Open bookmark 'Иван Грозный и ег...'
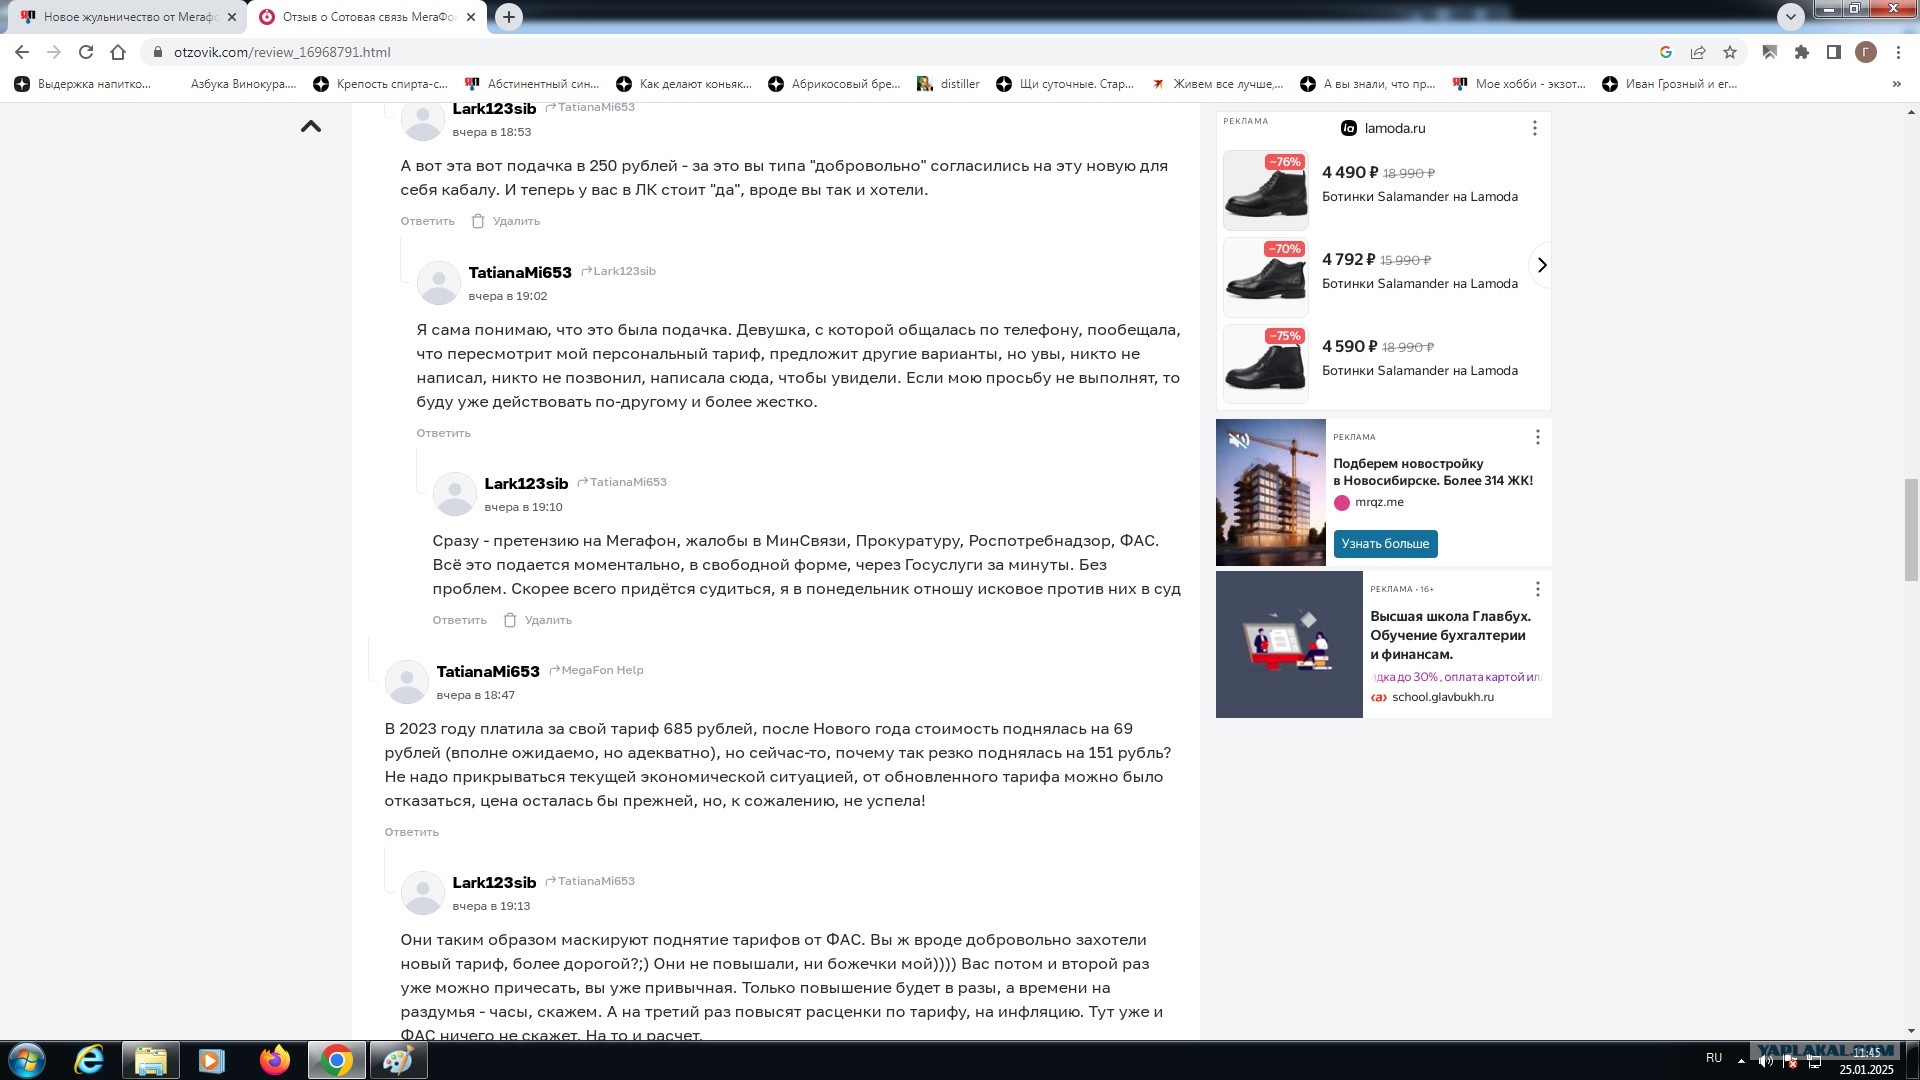 [x=1670, y=84]
